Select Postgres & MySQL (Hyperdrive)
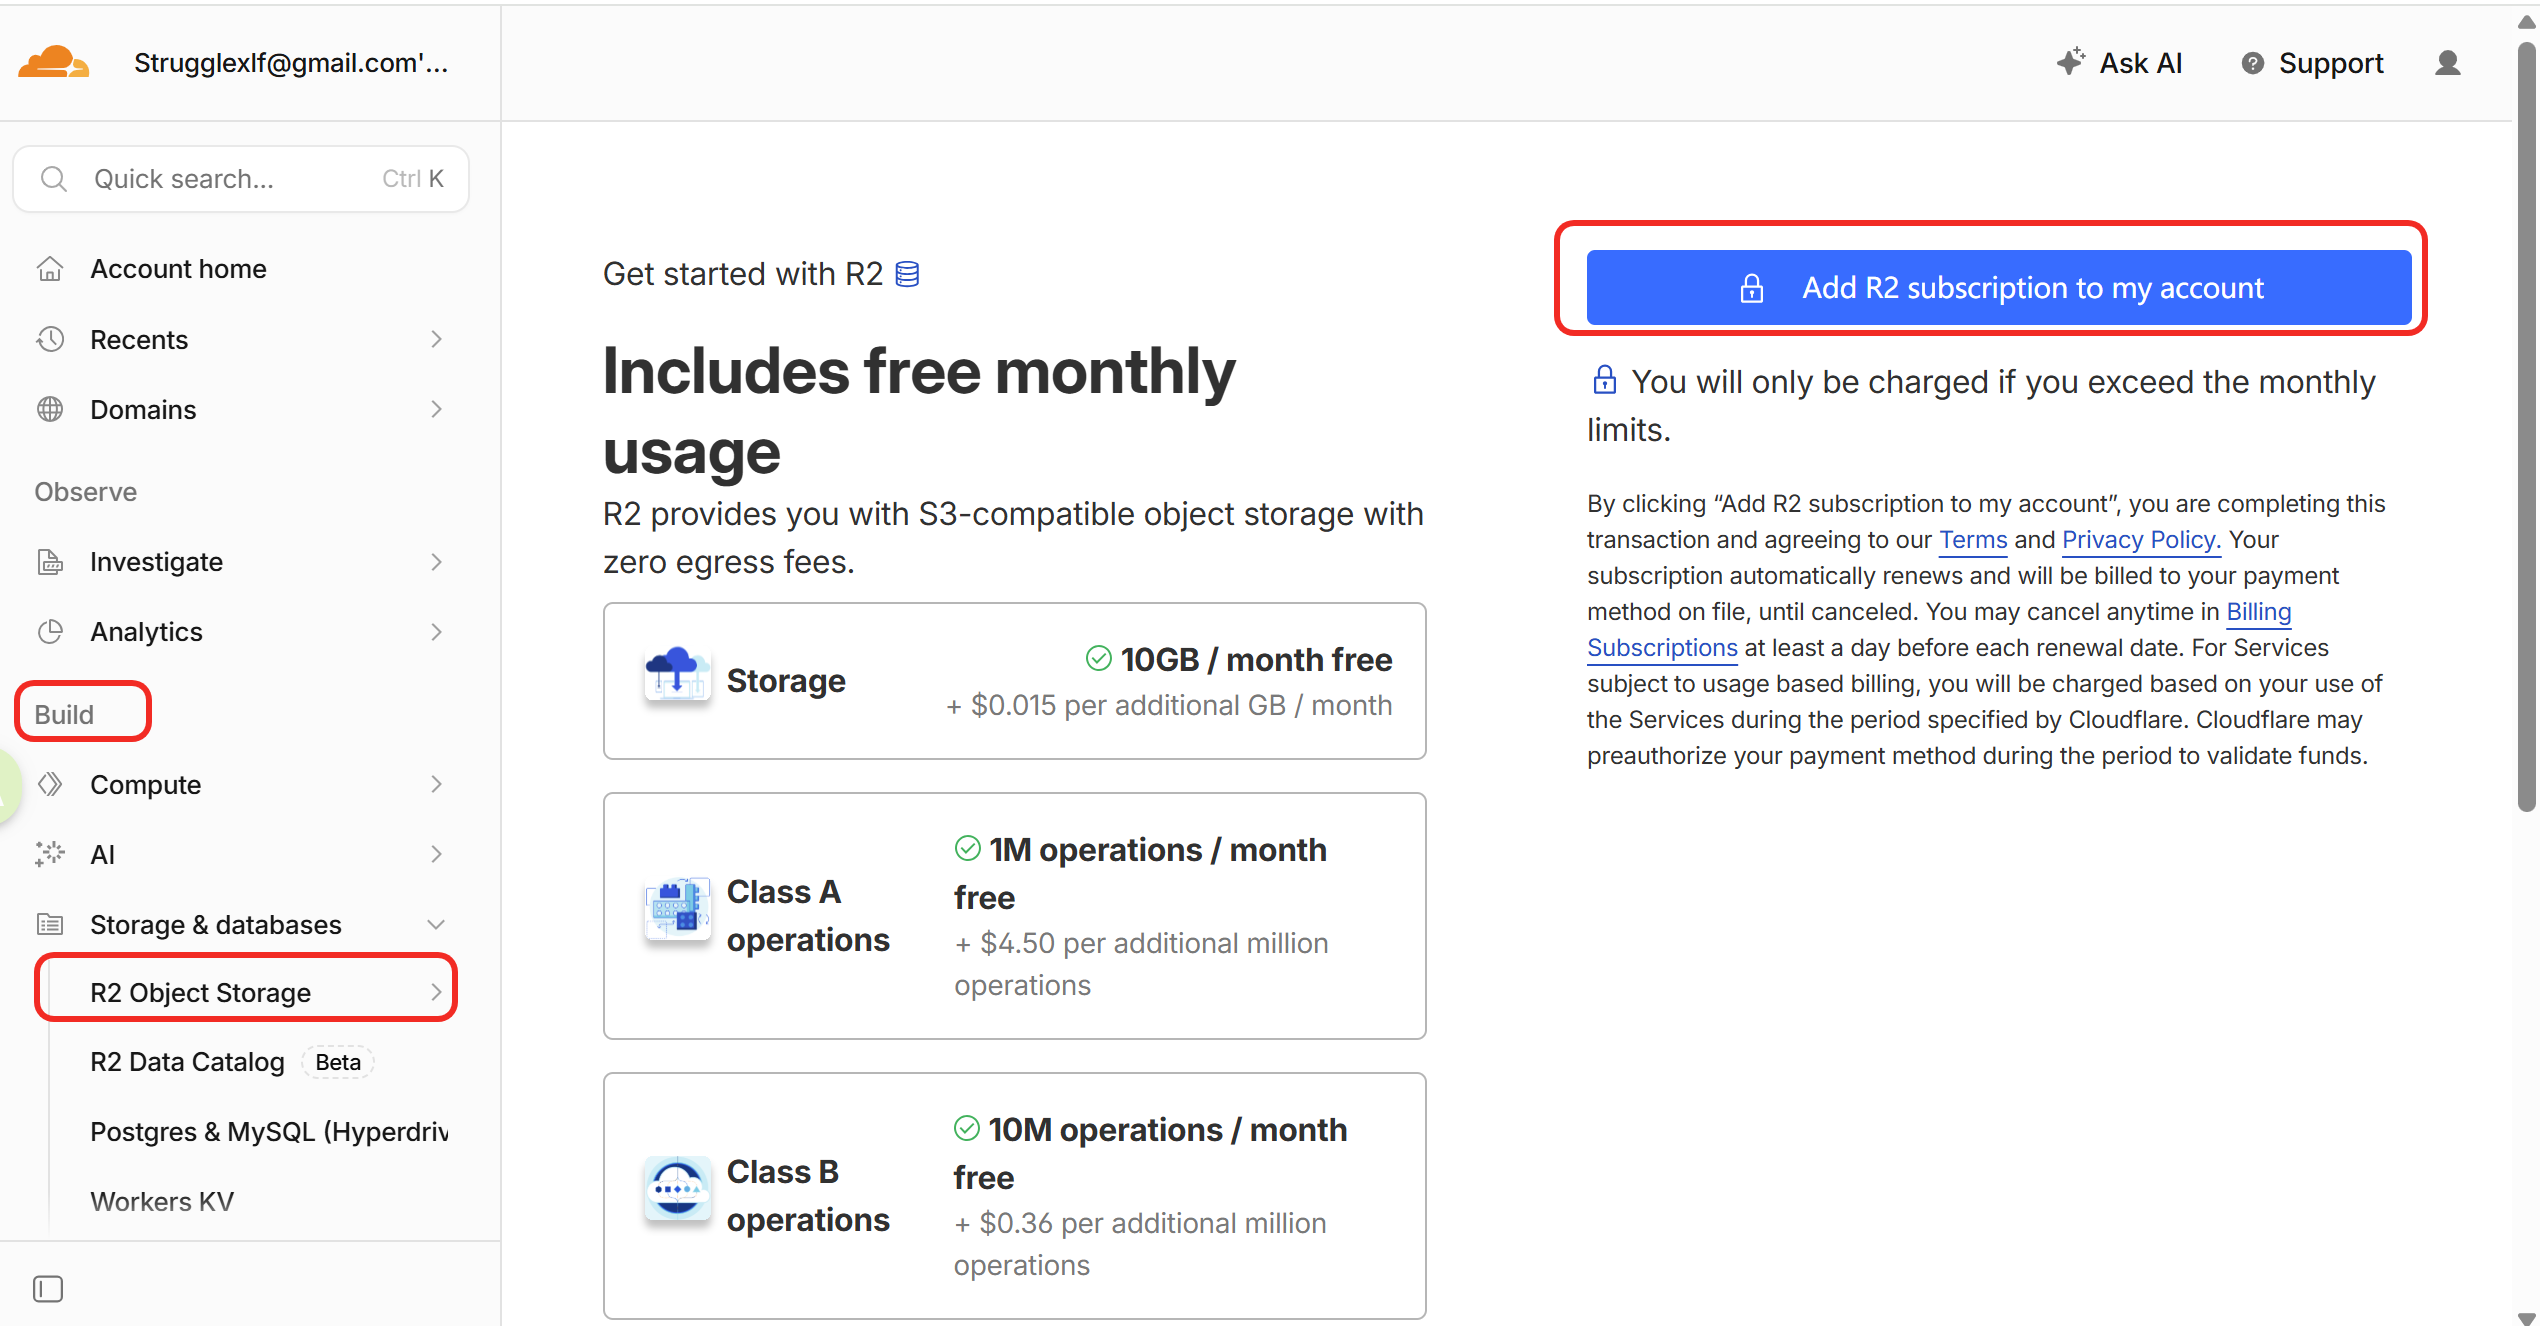 tap(269, 1132)
